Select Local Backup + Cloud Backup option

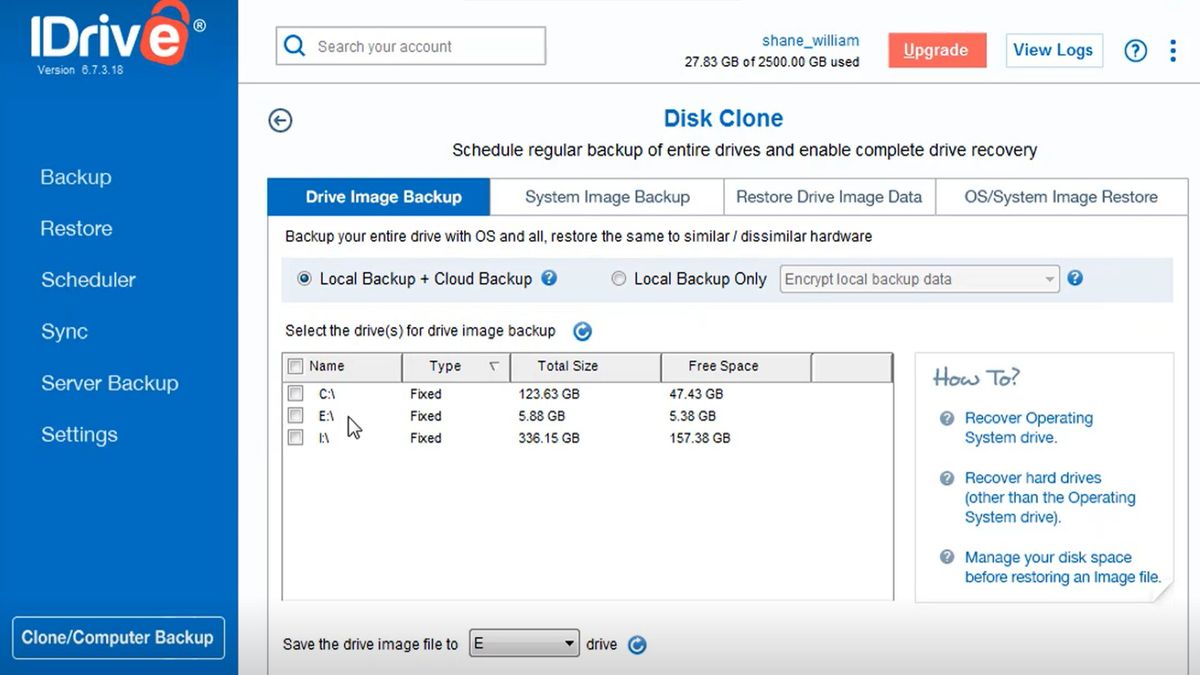tap(304, 279)
